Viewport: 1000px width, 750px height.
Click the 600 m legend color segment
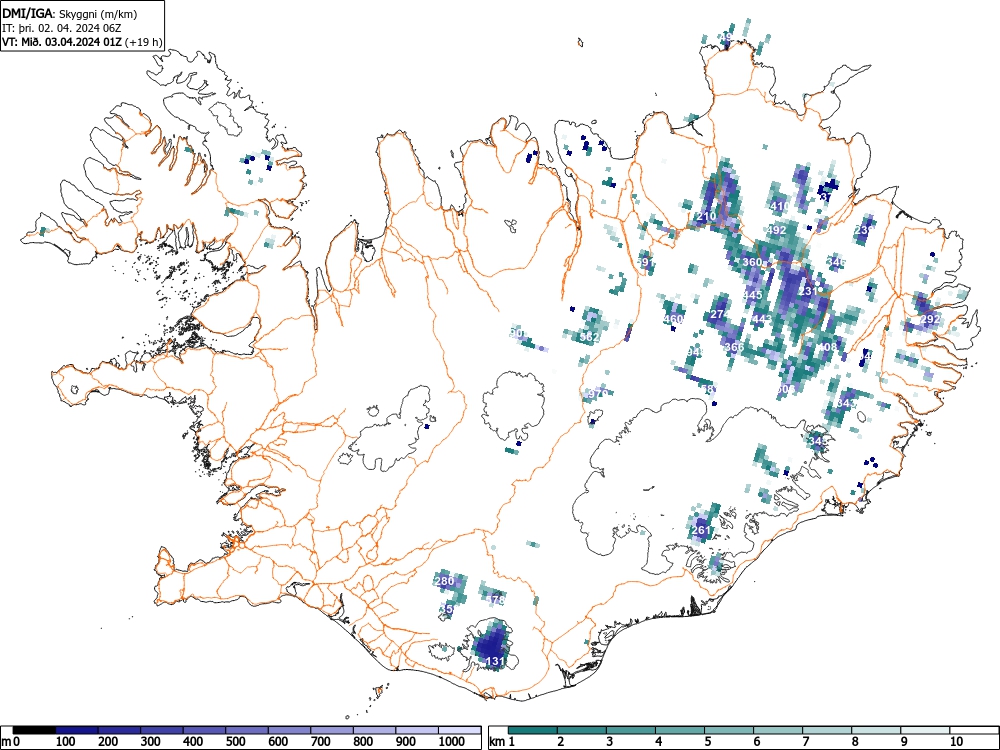290,730
